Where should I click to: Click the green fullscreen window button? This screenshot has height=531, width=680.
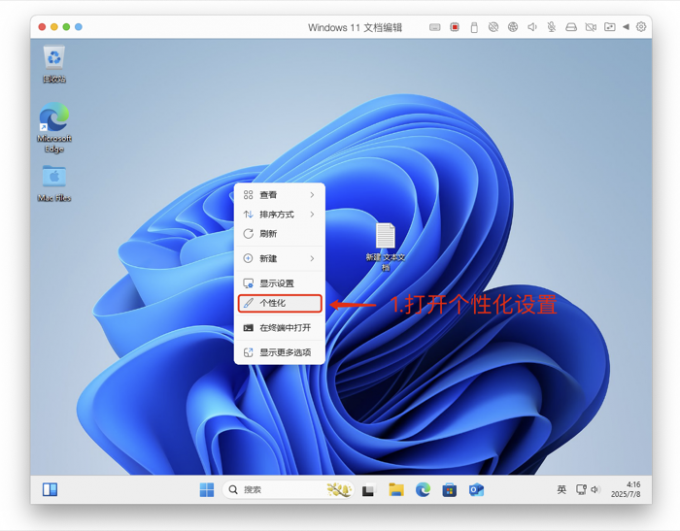pyautogui.click(x=66, y=27)
